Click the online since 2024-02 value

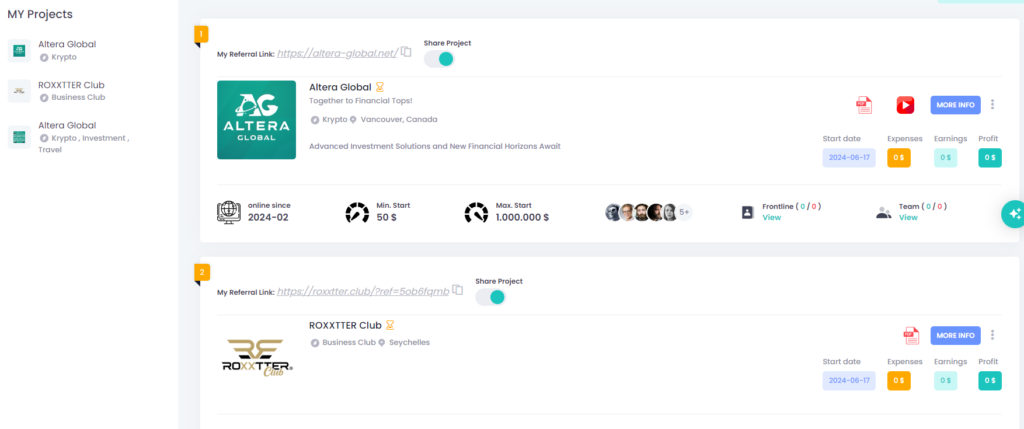point(268,217)
